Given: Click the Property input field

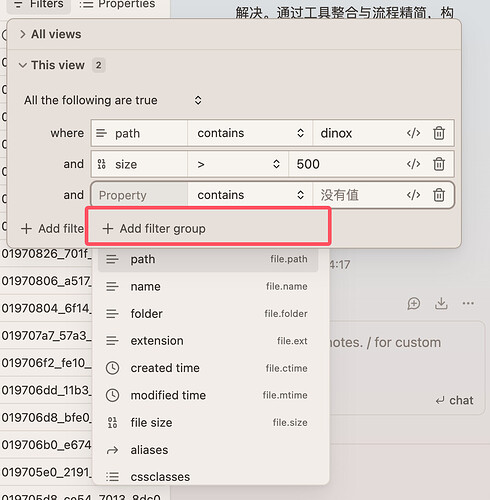Looking at the screenshot, I should (139, 195).
